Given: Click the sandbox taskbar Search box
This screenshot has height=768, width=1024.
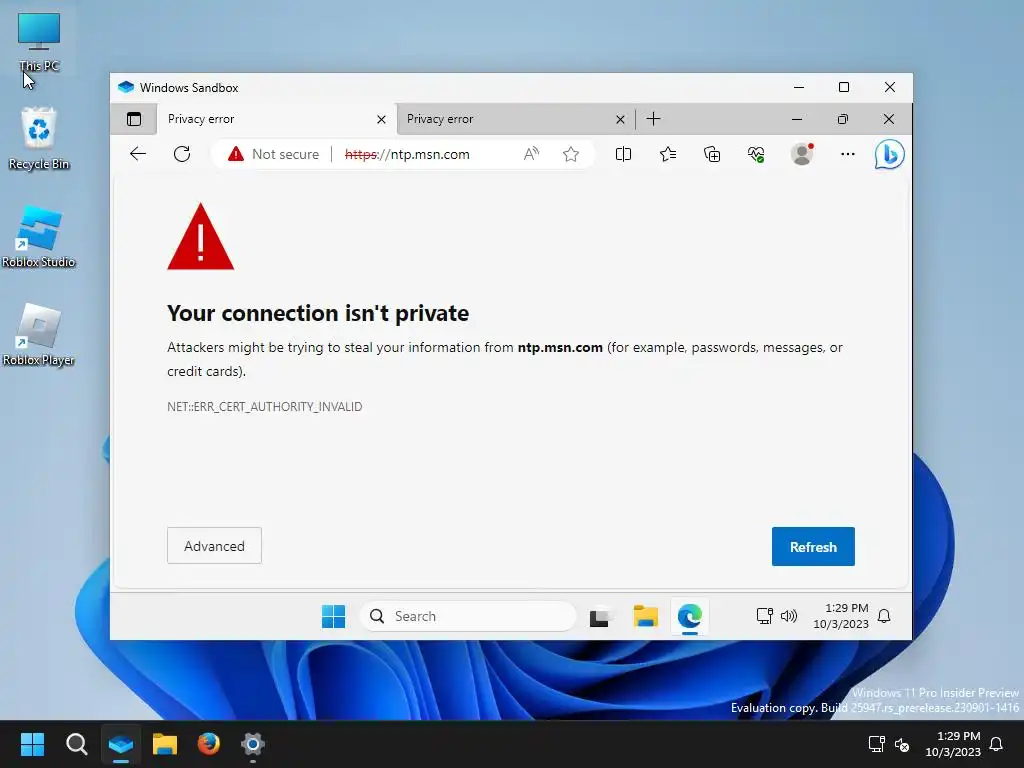Looking at the screenshot, I should [468, 616].
